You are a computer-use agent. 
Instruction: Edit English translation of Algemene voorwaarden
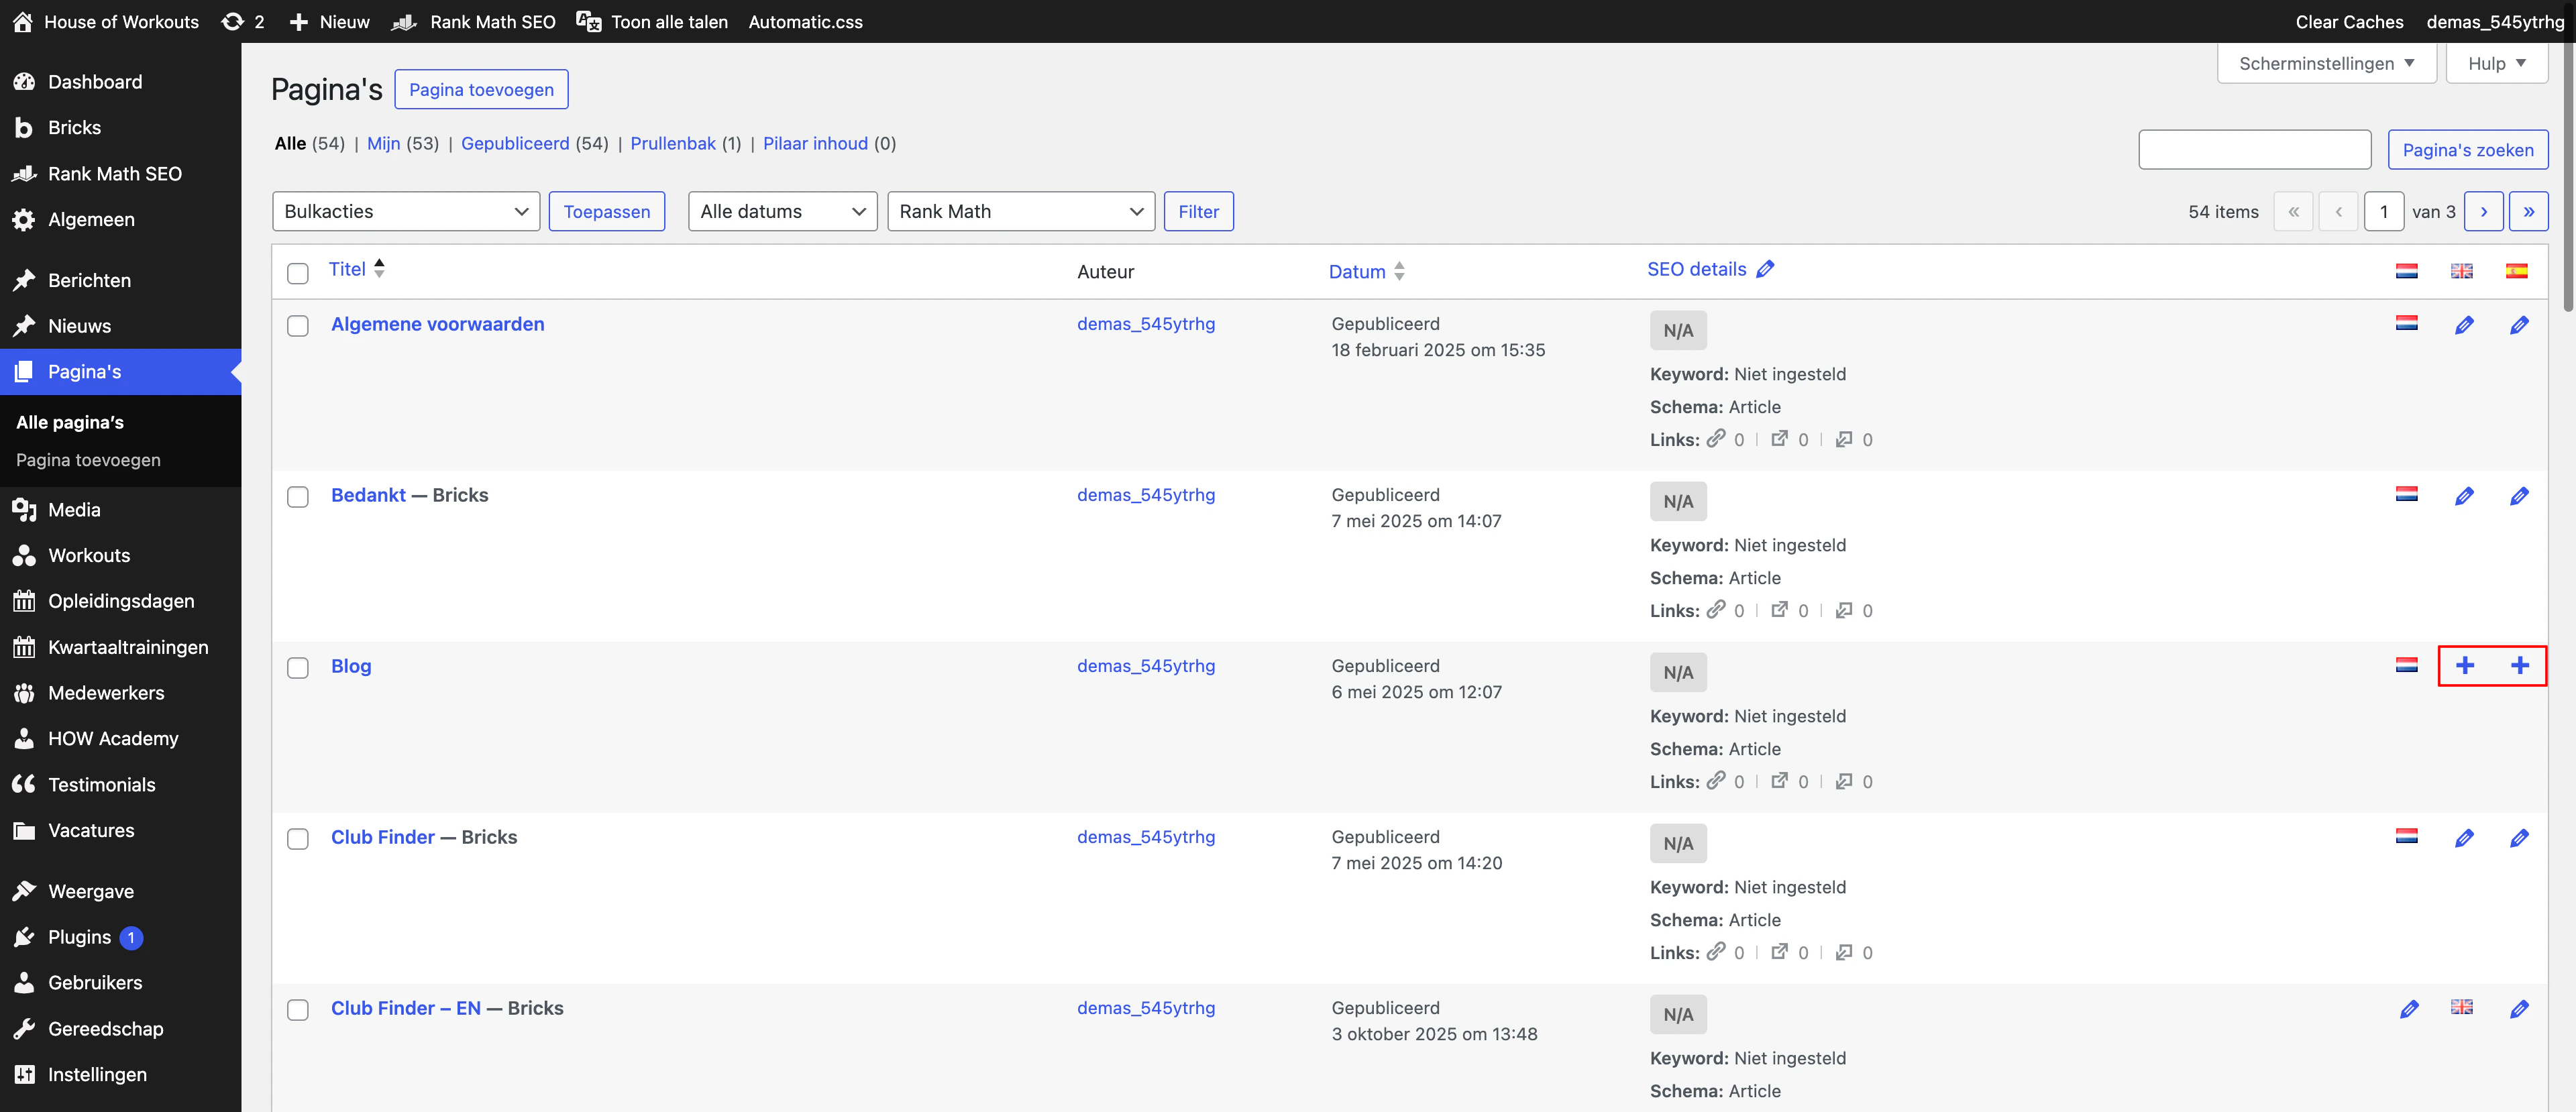click(x=2464, y=325)
